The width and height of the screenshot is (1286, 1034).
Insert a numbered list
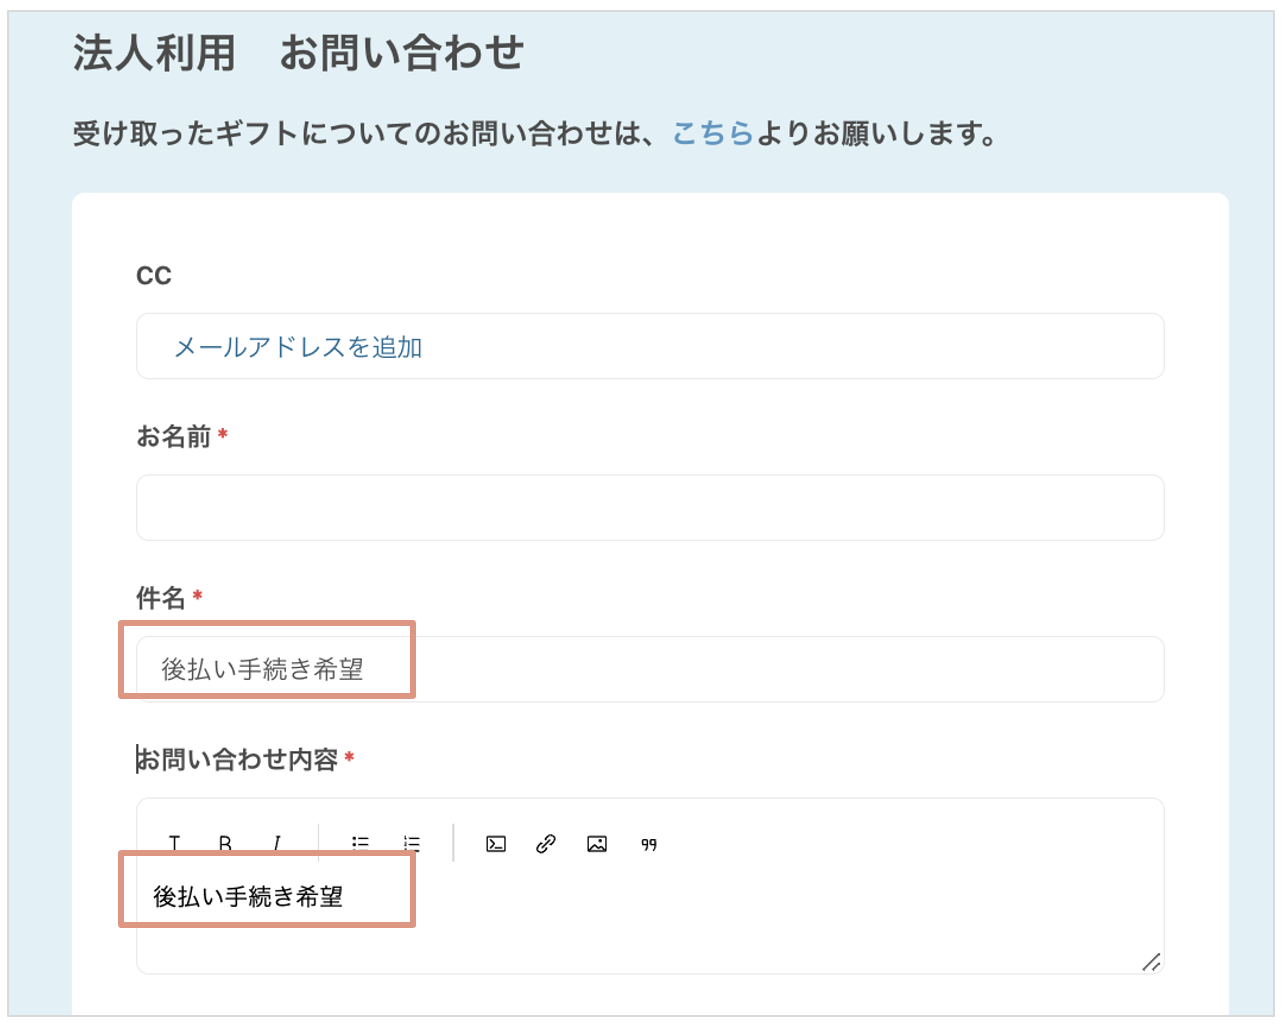pos(412,843)
